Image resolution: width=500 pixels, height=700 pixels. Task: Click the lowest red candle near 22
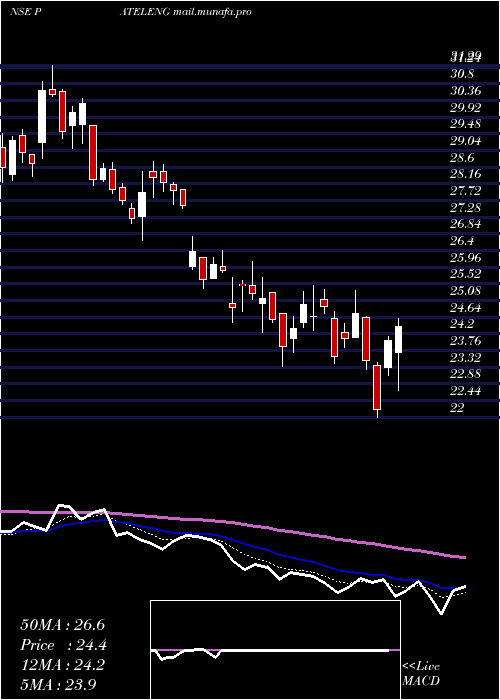pyautogui.click(x=377, y=387)
